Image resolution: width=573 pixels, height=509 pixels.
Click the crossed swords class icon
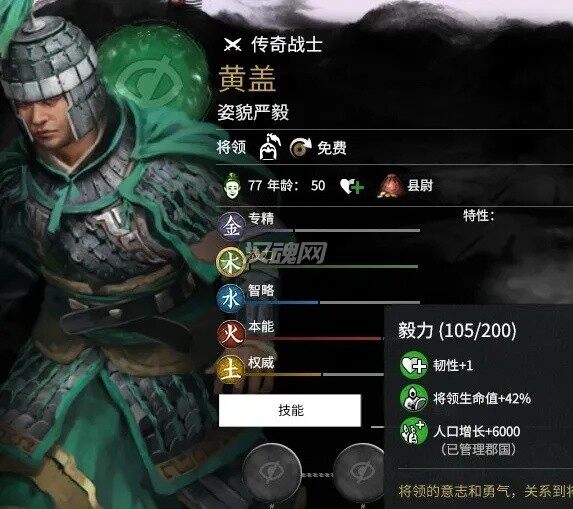click(233, 45)
